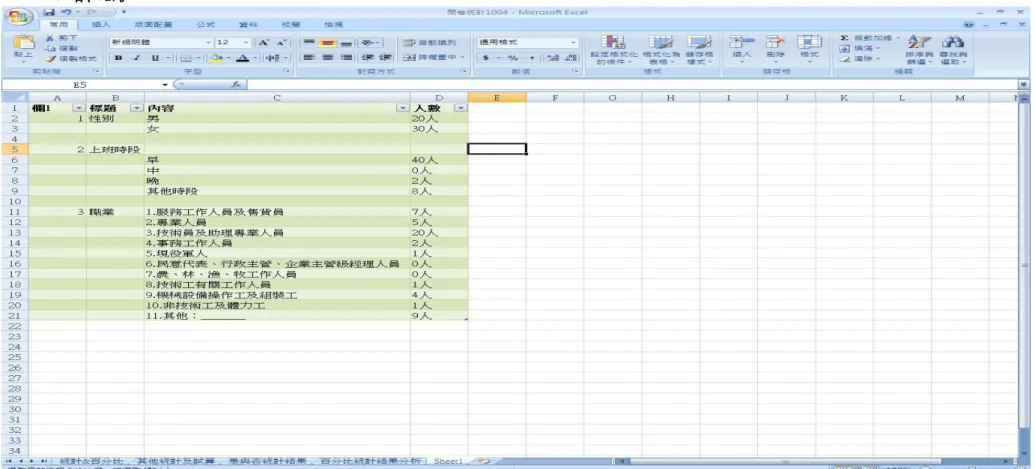Click 自動加總 AutoSum

coord(867,39)
